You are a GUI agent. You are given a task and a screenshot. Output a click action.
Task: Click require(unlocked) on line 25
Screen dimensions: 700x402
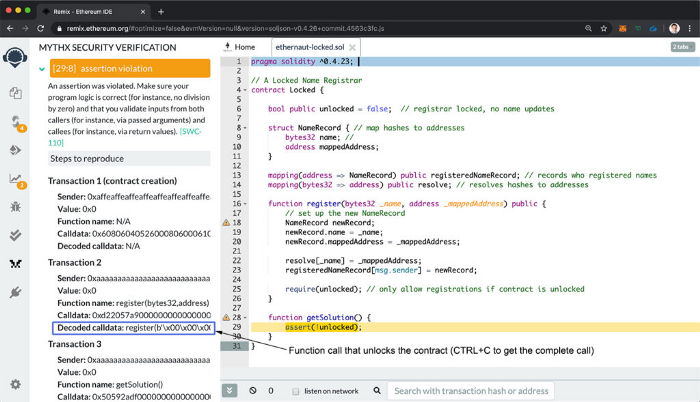coord(323,289)
